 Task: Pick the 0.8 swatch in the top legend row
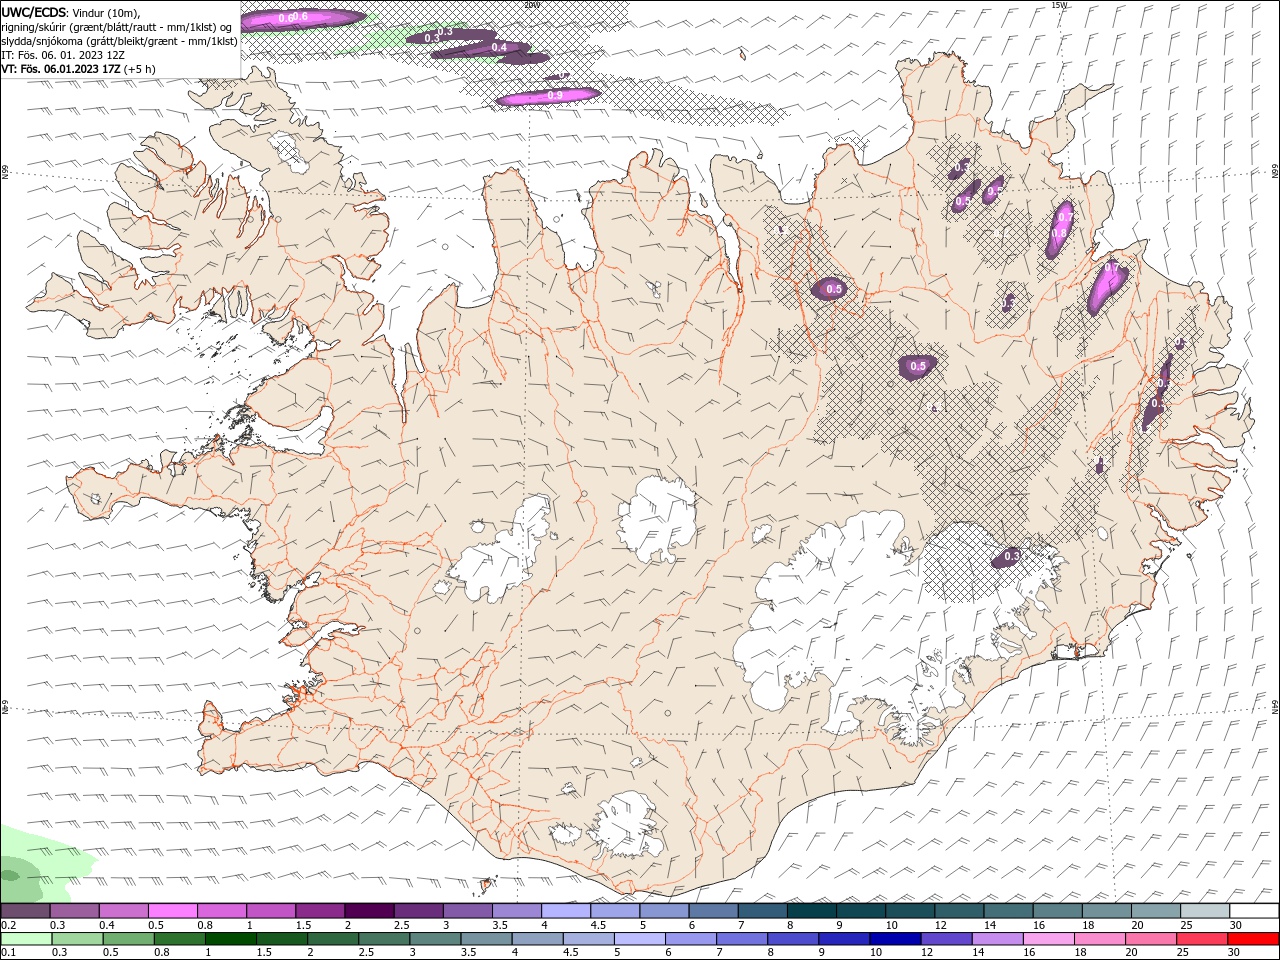(221, 911)
